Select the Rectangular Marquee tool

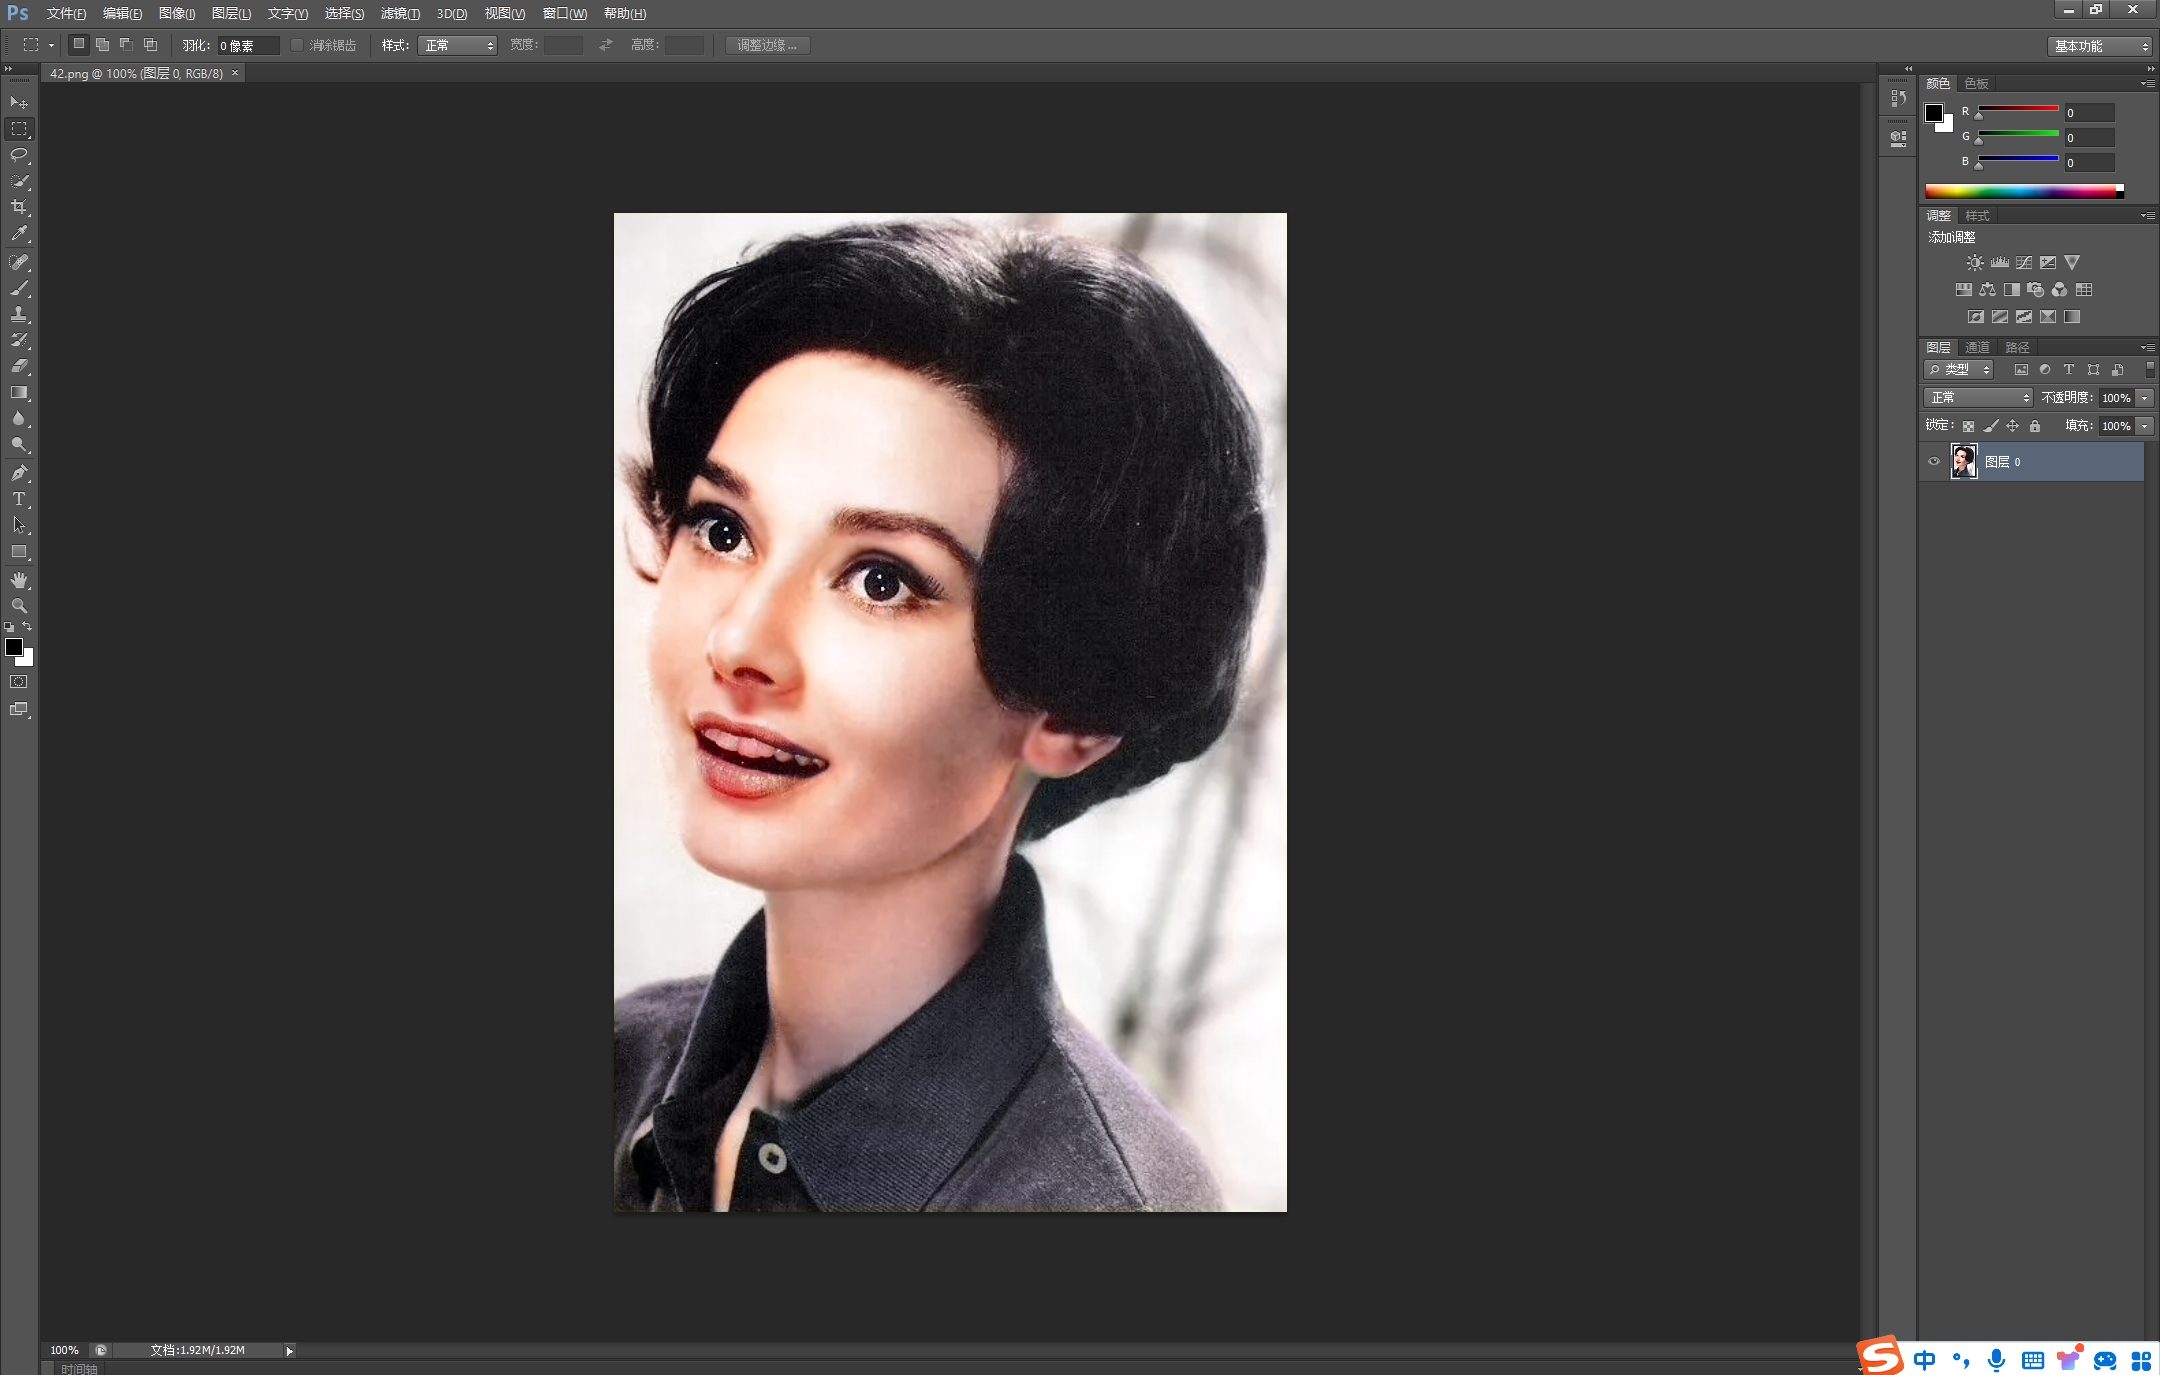coord(19,129)
